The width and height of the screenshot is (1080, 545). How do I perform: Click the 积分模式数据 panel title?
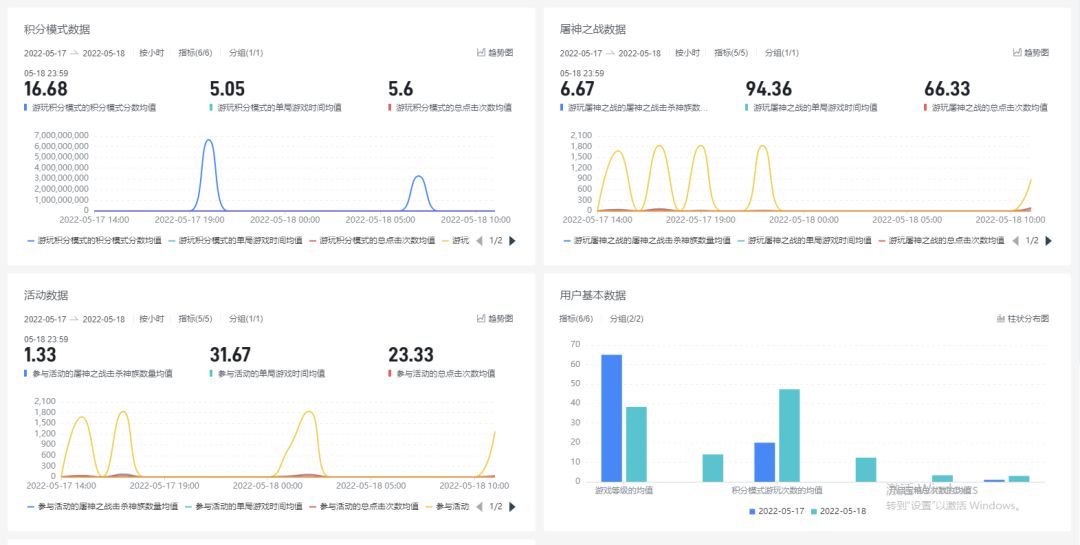click(x=57, y=29)
